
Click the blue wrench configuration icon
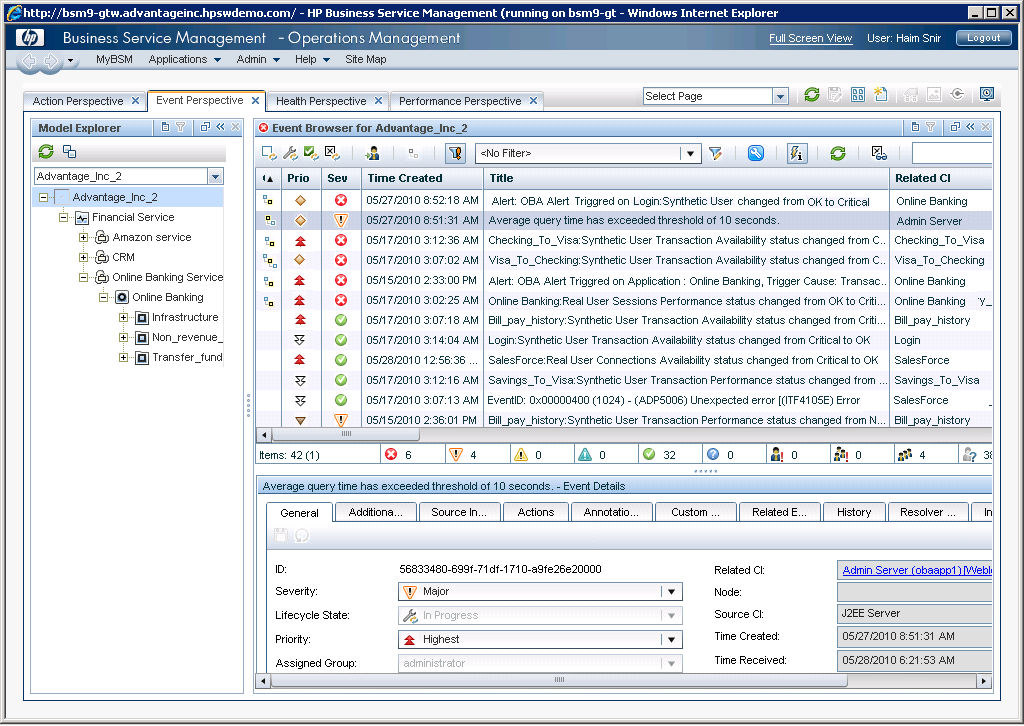pyautogui.click(x=756, y=153)
